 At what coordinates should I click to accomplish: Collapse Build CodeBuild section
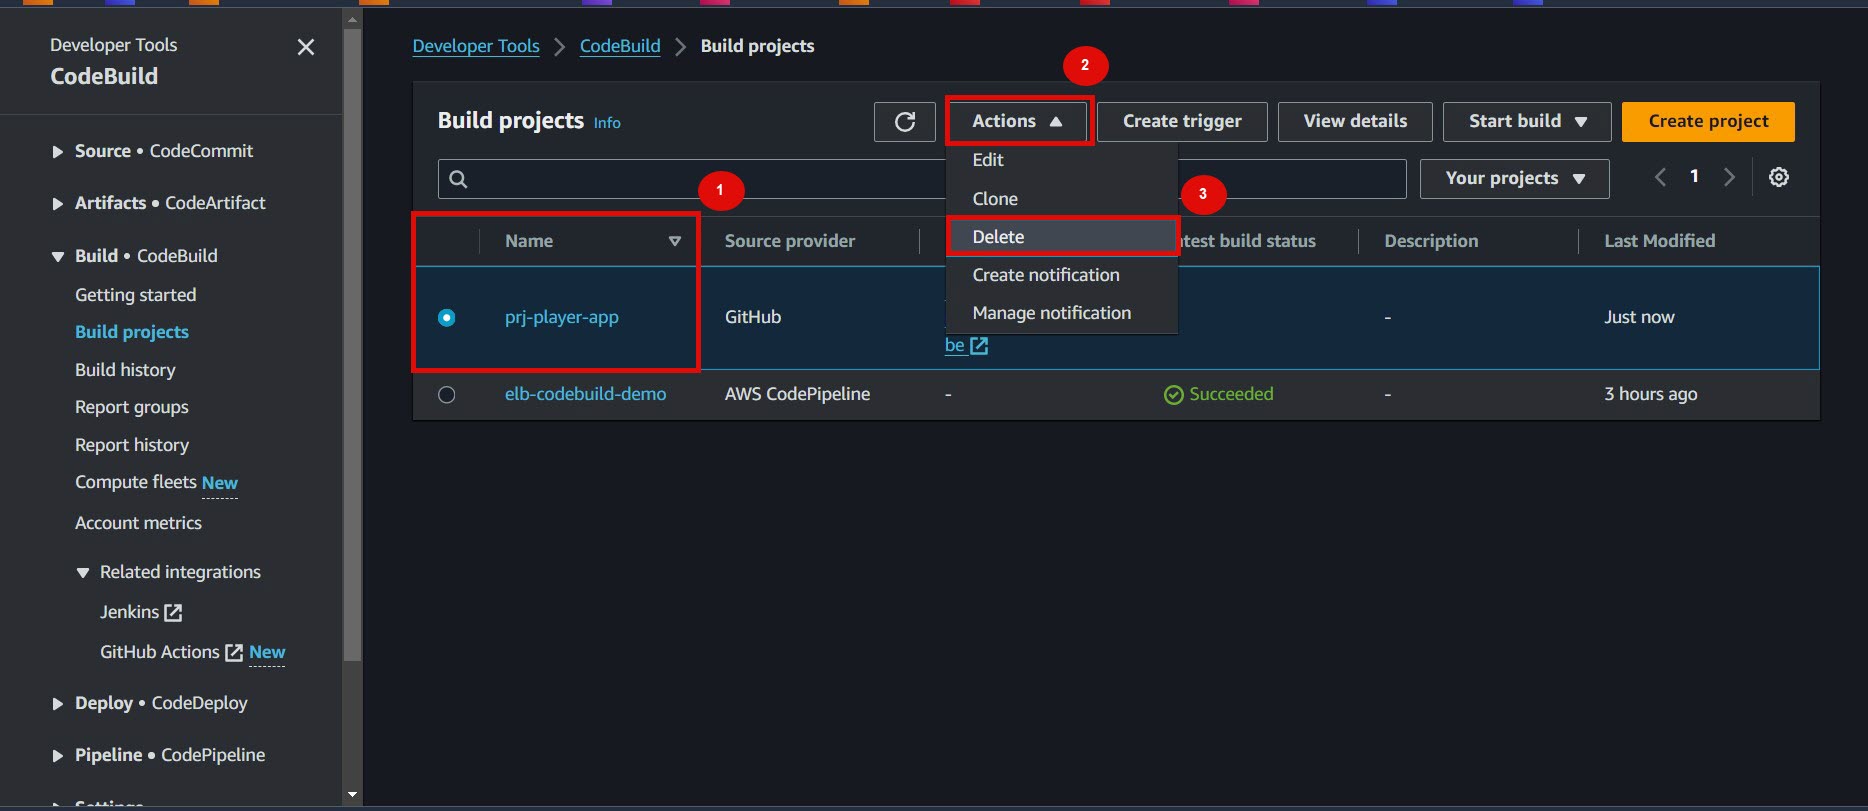click(x=57, y=257)
